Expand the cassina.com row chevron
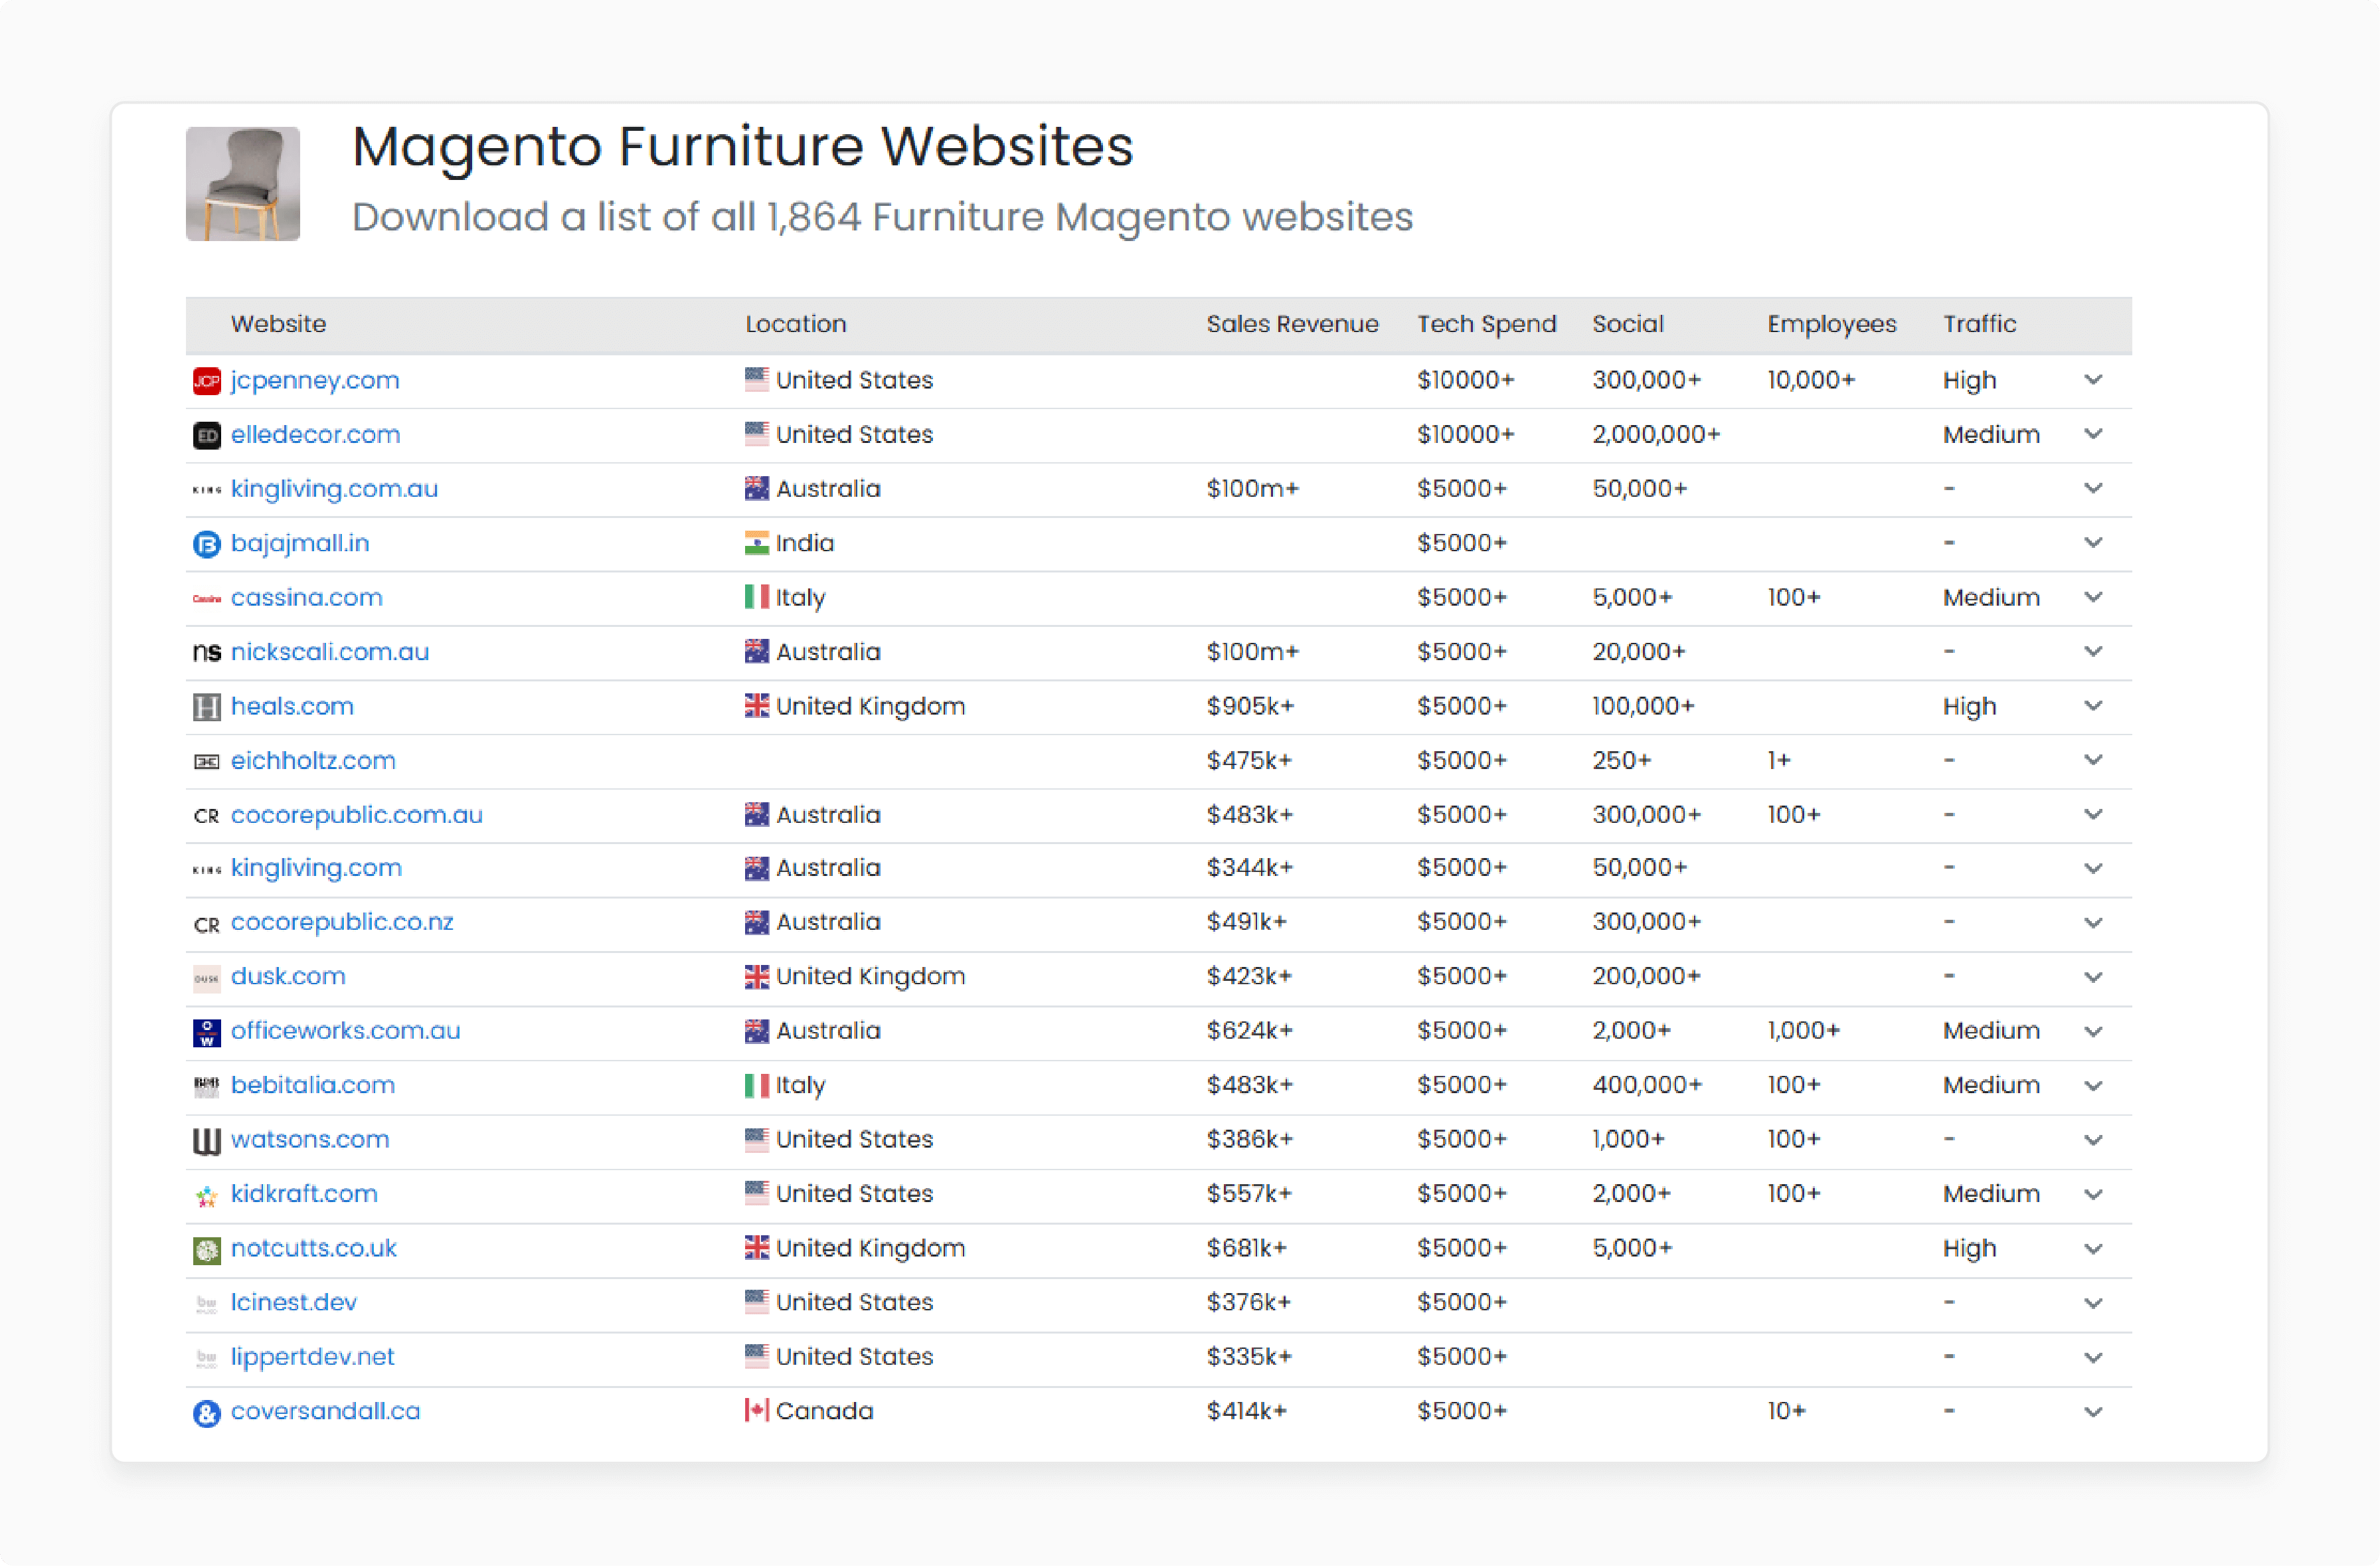 (2092, 597)
